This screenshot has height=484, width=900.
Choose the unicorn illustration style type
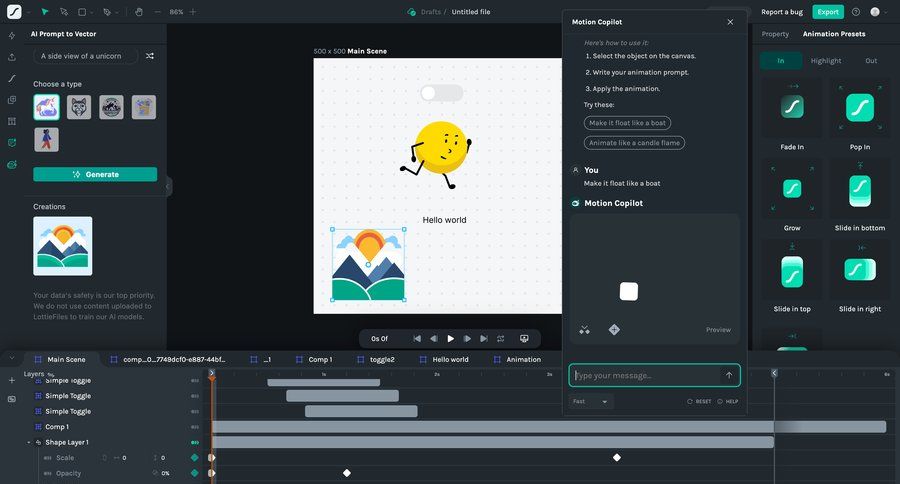(46, 107)
